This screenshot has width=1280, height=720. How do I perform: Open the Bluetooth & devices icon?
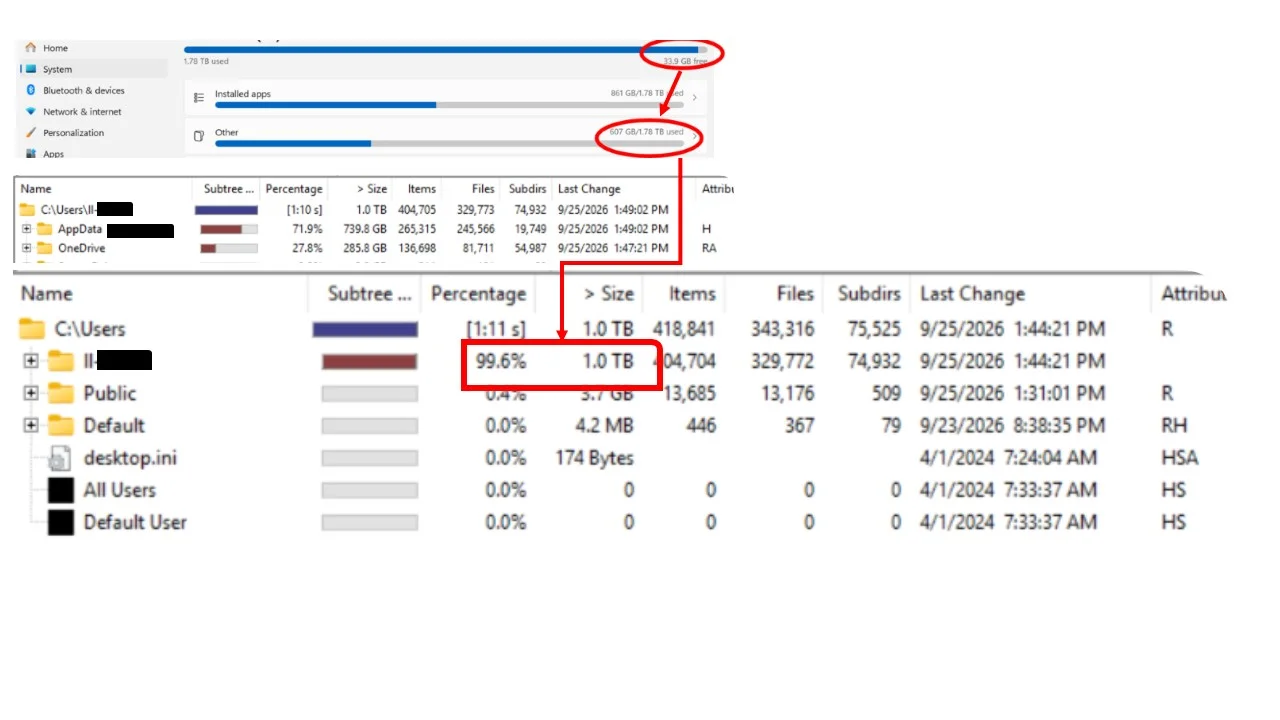tap(31, 90)
